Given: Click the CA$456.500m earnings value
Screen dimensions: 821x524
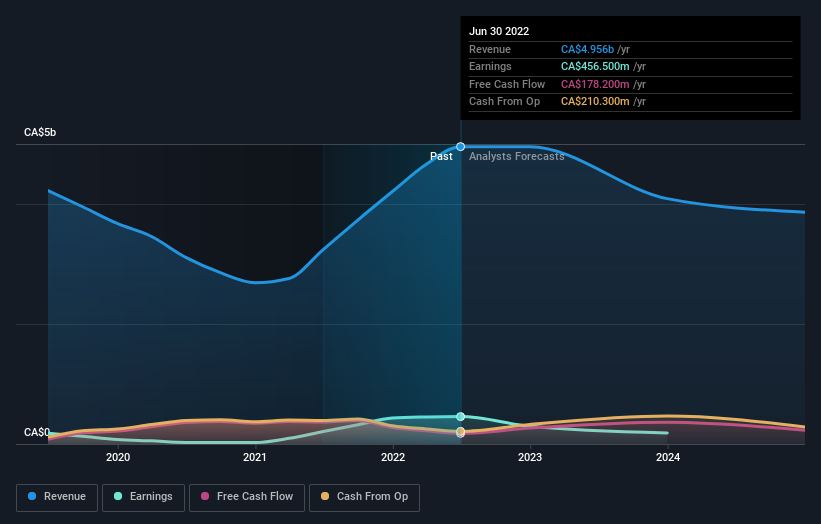Looking at the screenshot, I should (595, 66).
